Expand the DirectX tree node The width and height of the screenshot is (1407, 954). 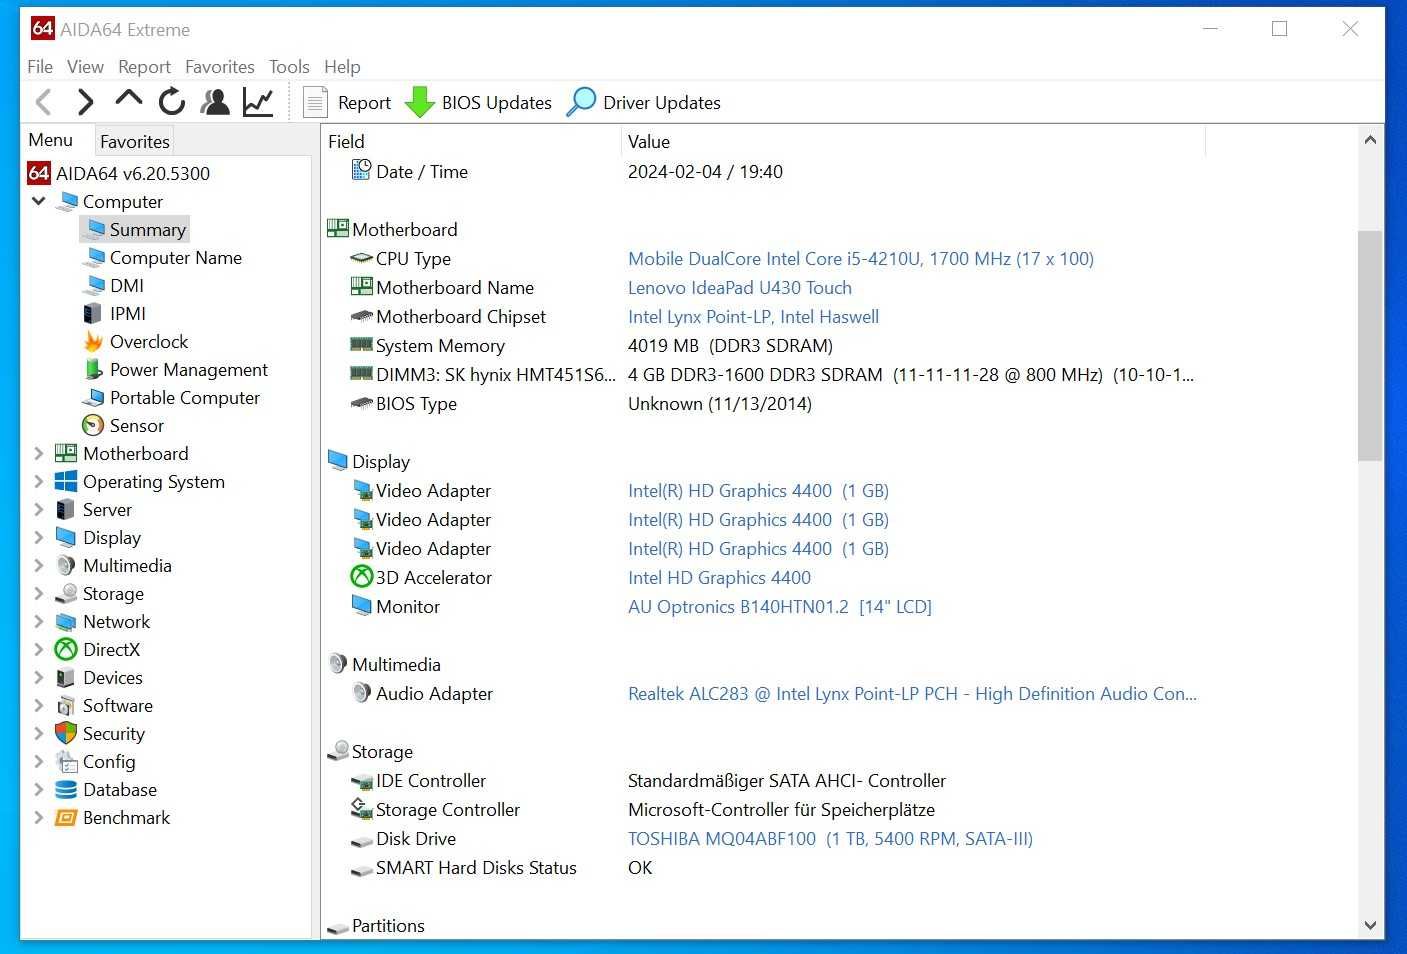click(39, 649)
